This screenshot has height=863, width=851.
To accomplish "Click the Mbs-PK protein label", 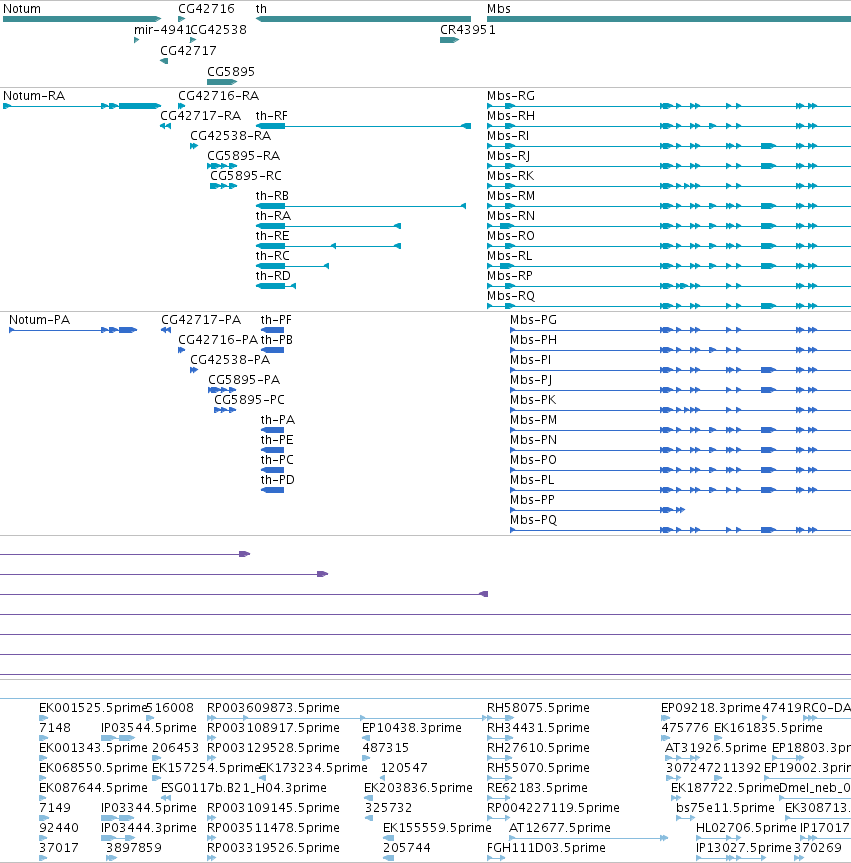I will [x=533, y=400].
